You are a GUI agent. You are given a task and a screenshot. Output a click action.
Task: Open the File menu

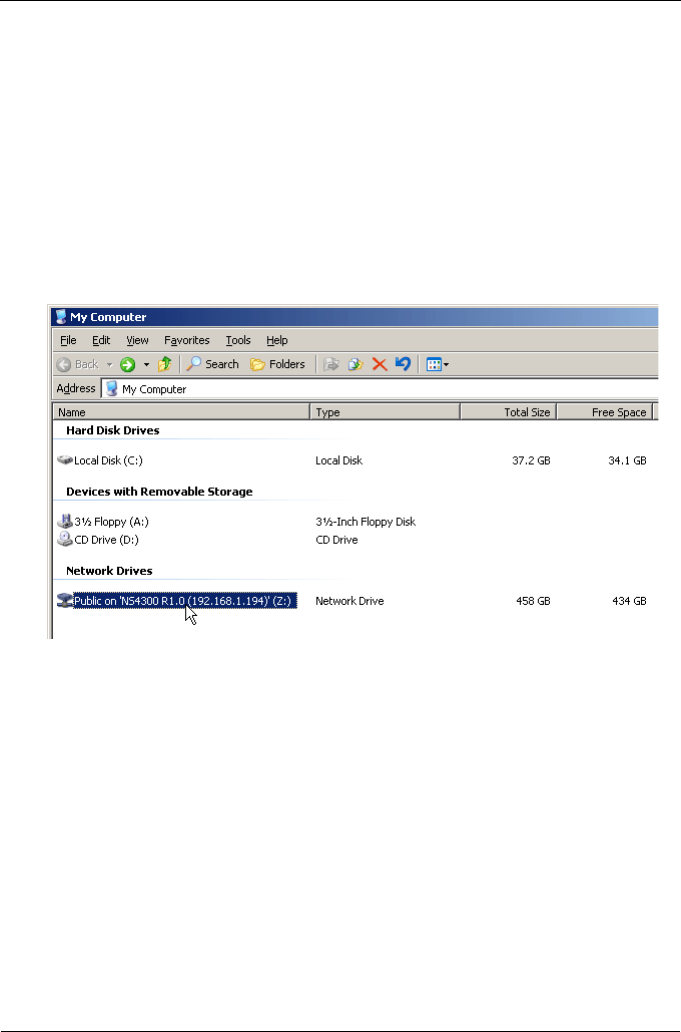coord(68,340)
